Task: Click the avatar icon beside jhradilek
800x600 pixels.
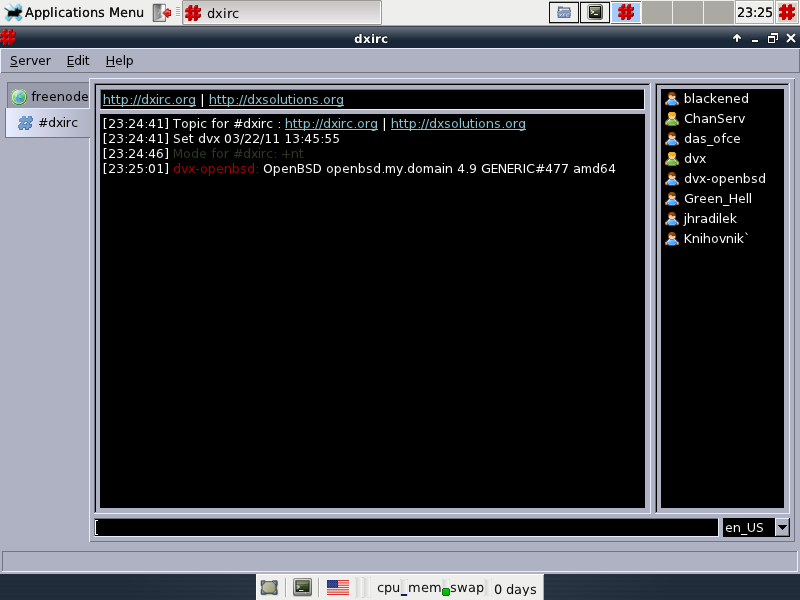Action: click(x=672, y=218)
